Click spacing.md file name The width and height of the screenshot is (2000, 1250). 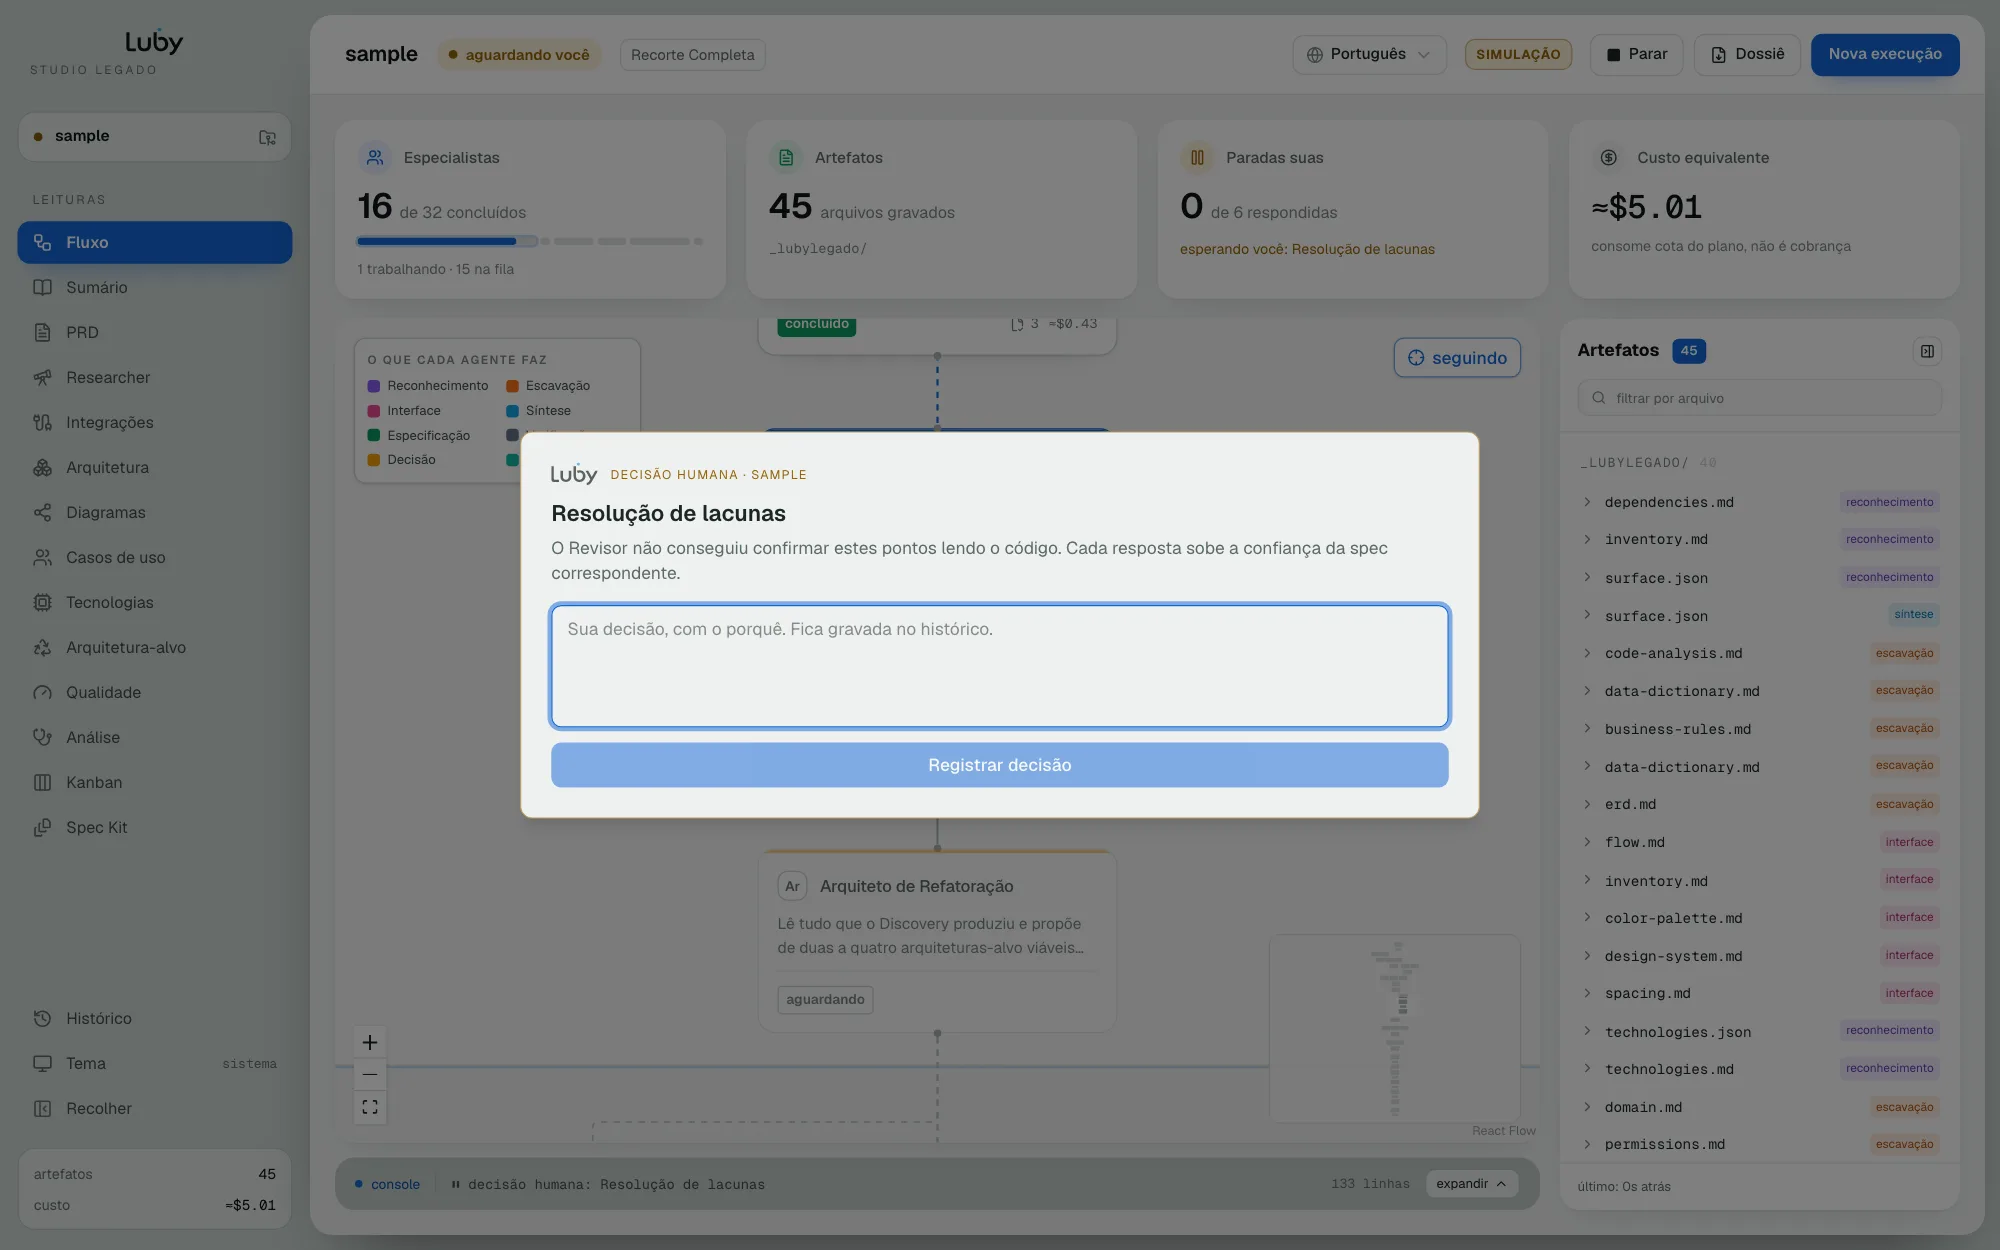pos(1647,993)
